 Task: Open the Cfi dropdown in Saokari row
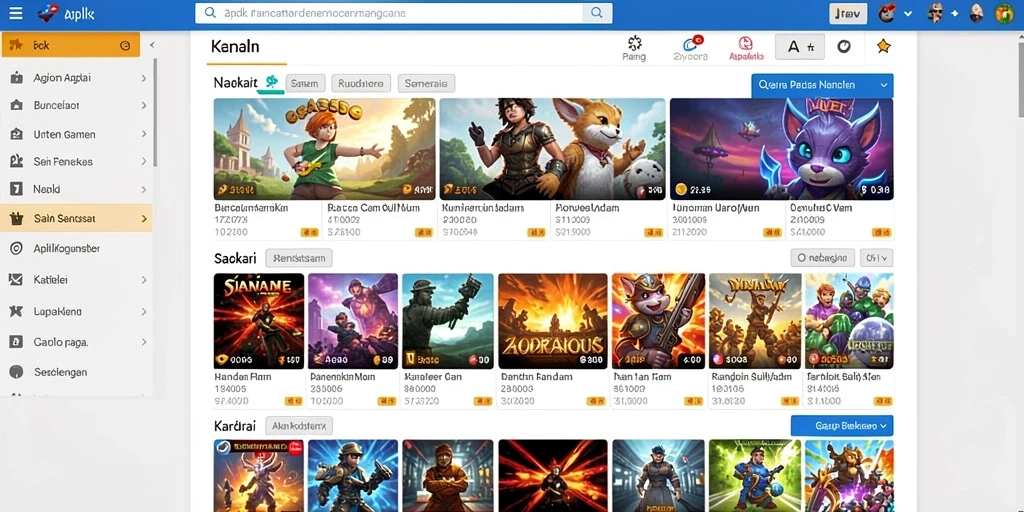876,258
